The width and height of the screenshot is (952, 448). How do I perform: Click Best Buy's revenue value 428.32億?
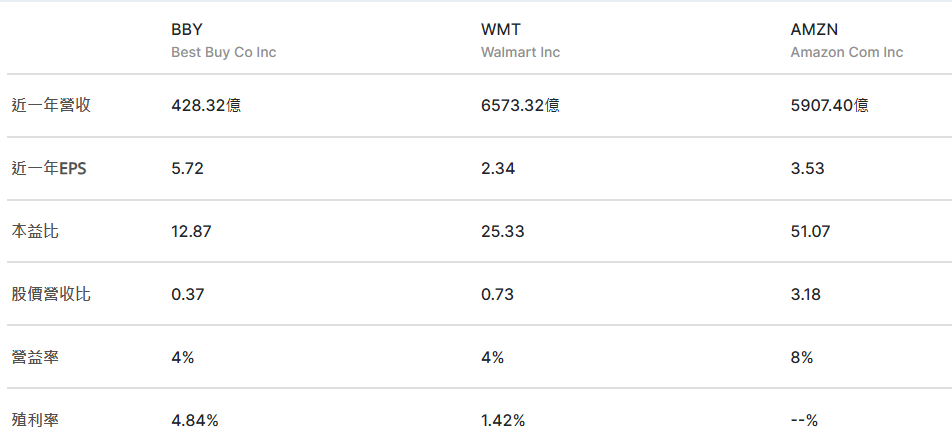click(206, 105)
